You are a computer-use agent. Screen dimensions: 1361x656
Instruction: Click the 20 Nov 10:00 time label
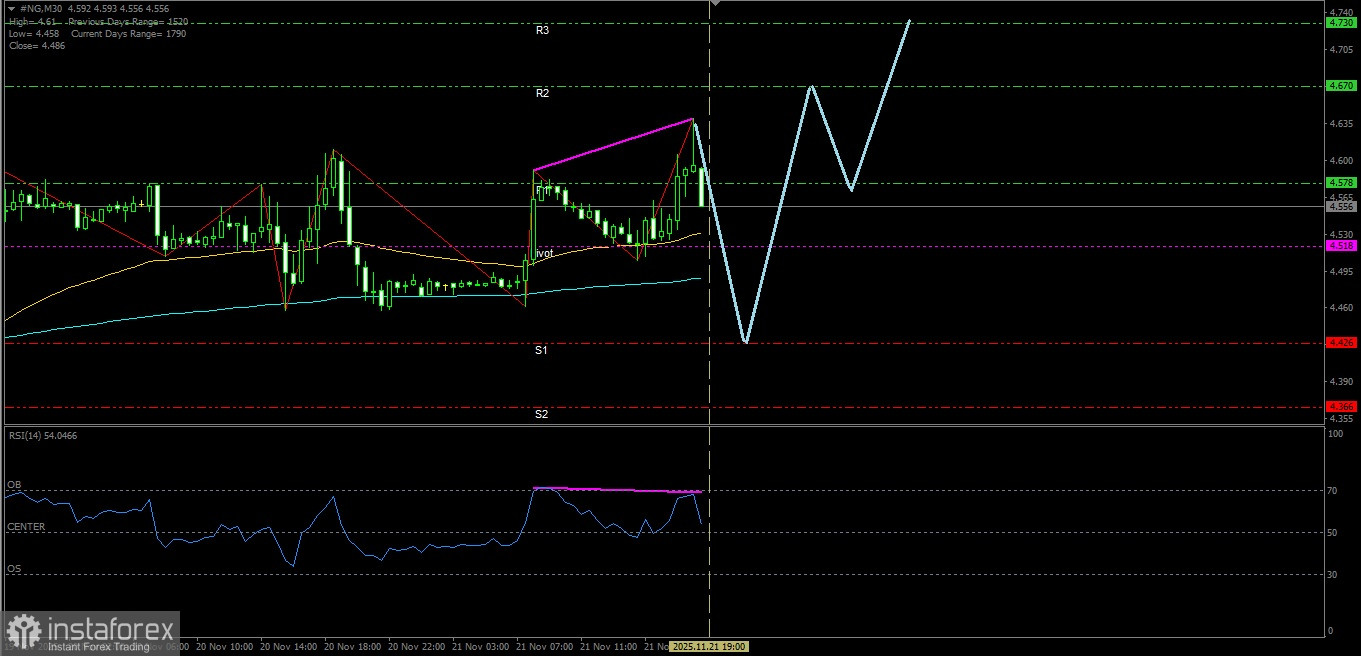point(227,647)
